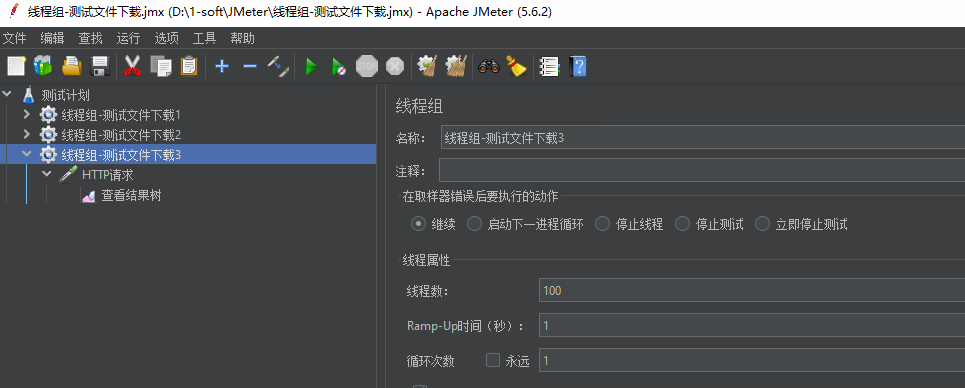Select the HTTP请求 tree row
965x388 pixels.
tap(108, 175)
